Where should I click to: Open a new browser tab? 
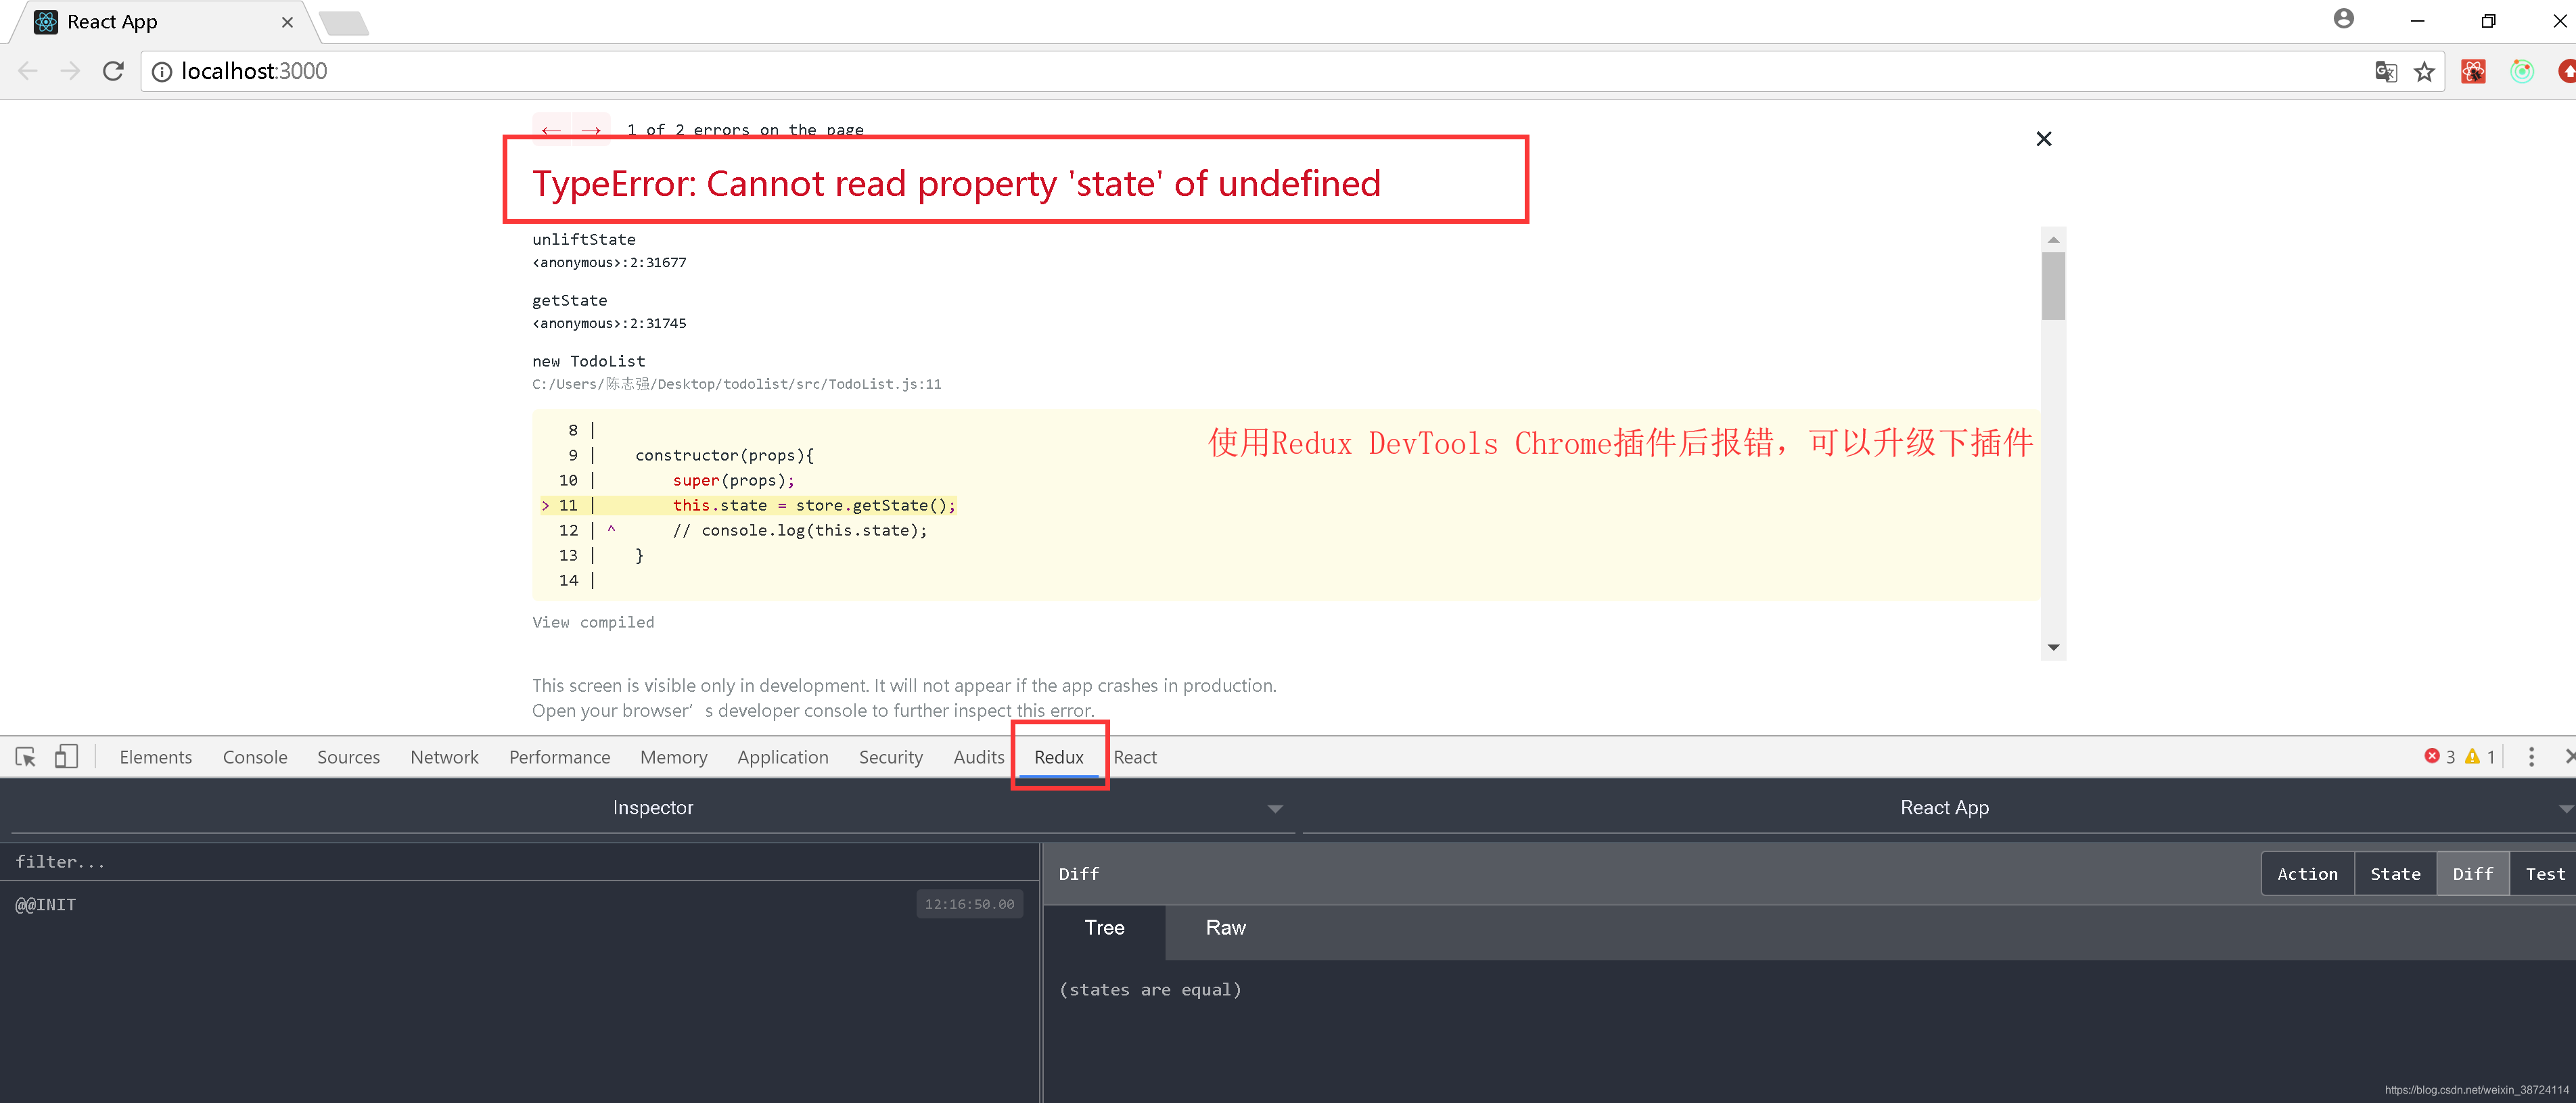(x=345, y=22)
